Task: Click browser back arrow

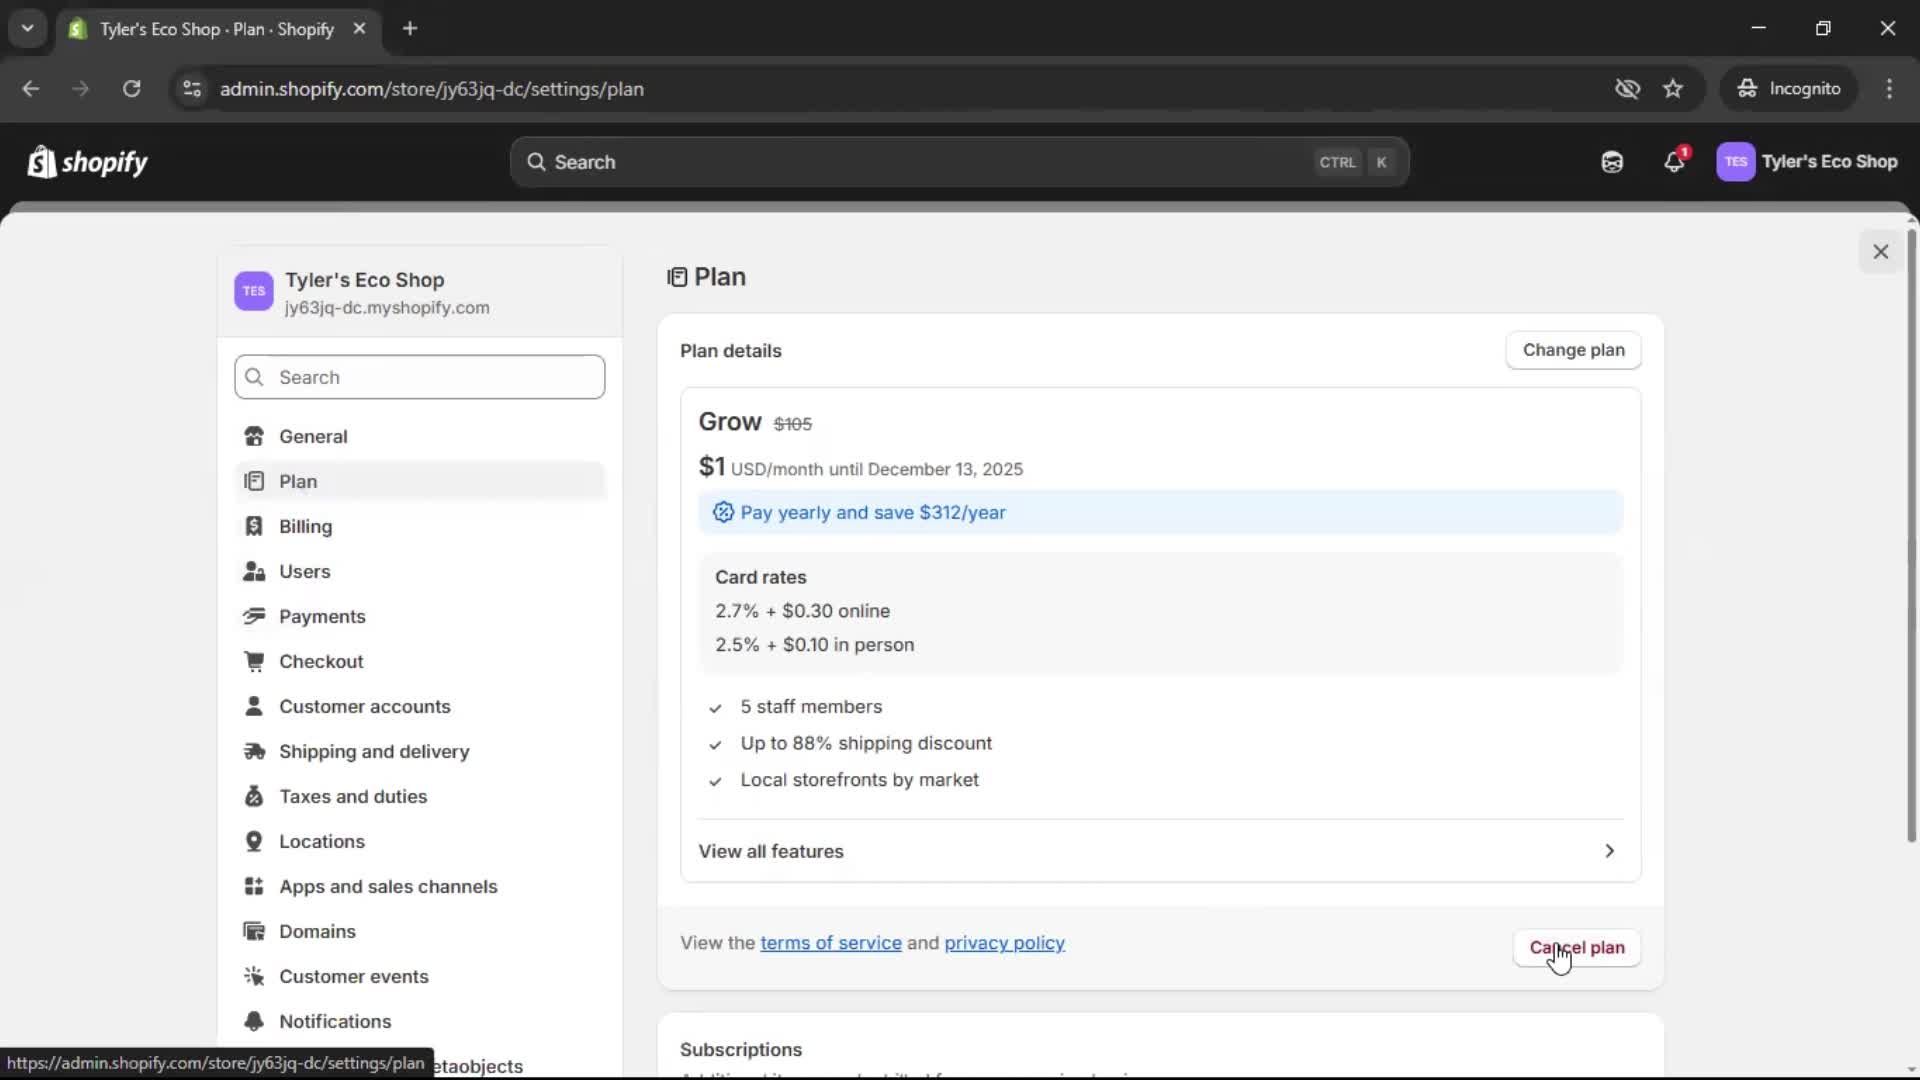Action: click(x=31, y=89)
